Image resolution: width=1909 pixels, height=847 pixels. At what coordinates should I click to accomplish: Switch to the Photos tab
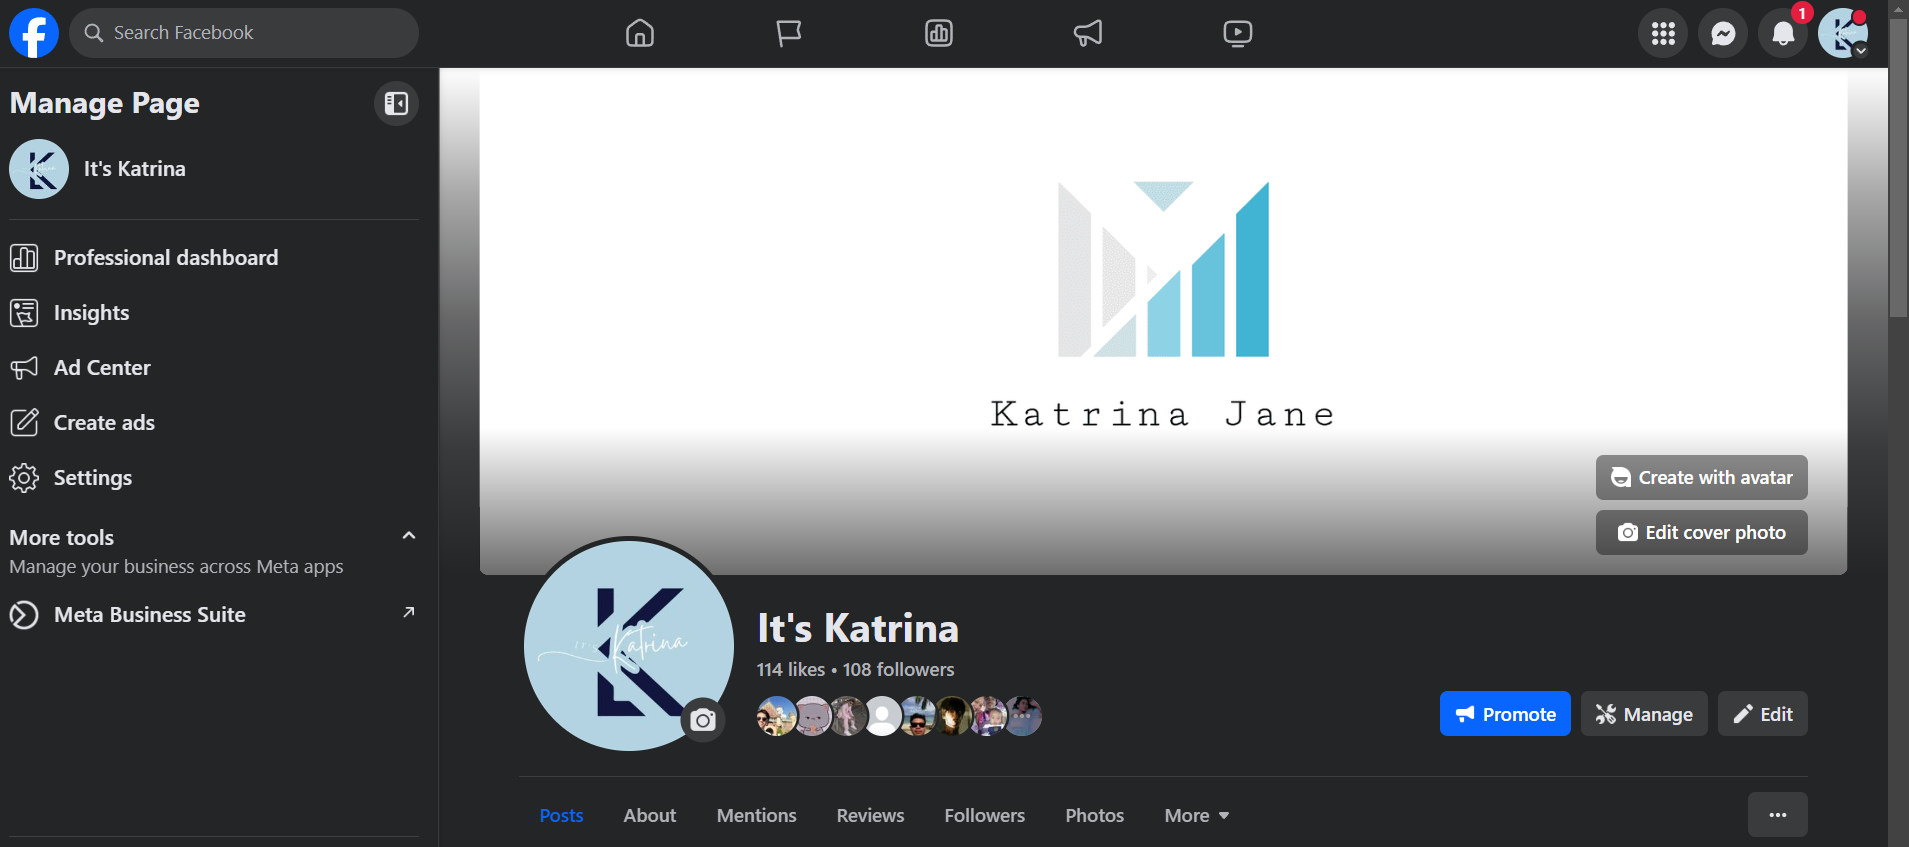click(1095, 816)
